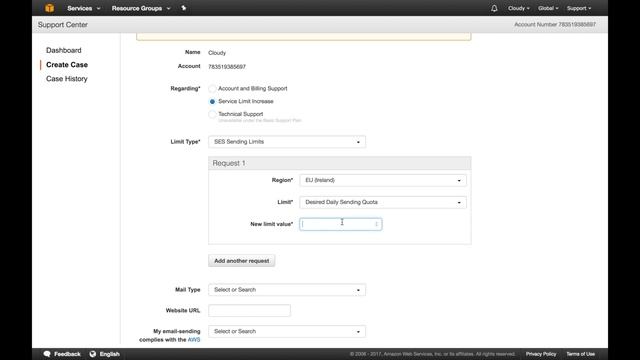This screenshot has width=640, height=360.
Task: Select Account and Billing Support radio
Action: pyautogui.click(x=212, y=89)
